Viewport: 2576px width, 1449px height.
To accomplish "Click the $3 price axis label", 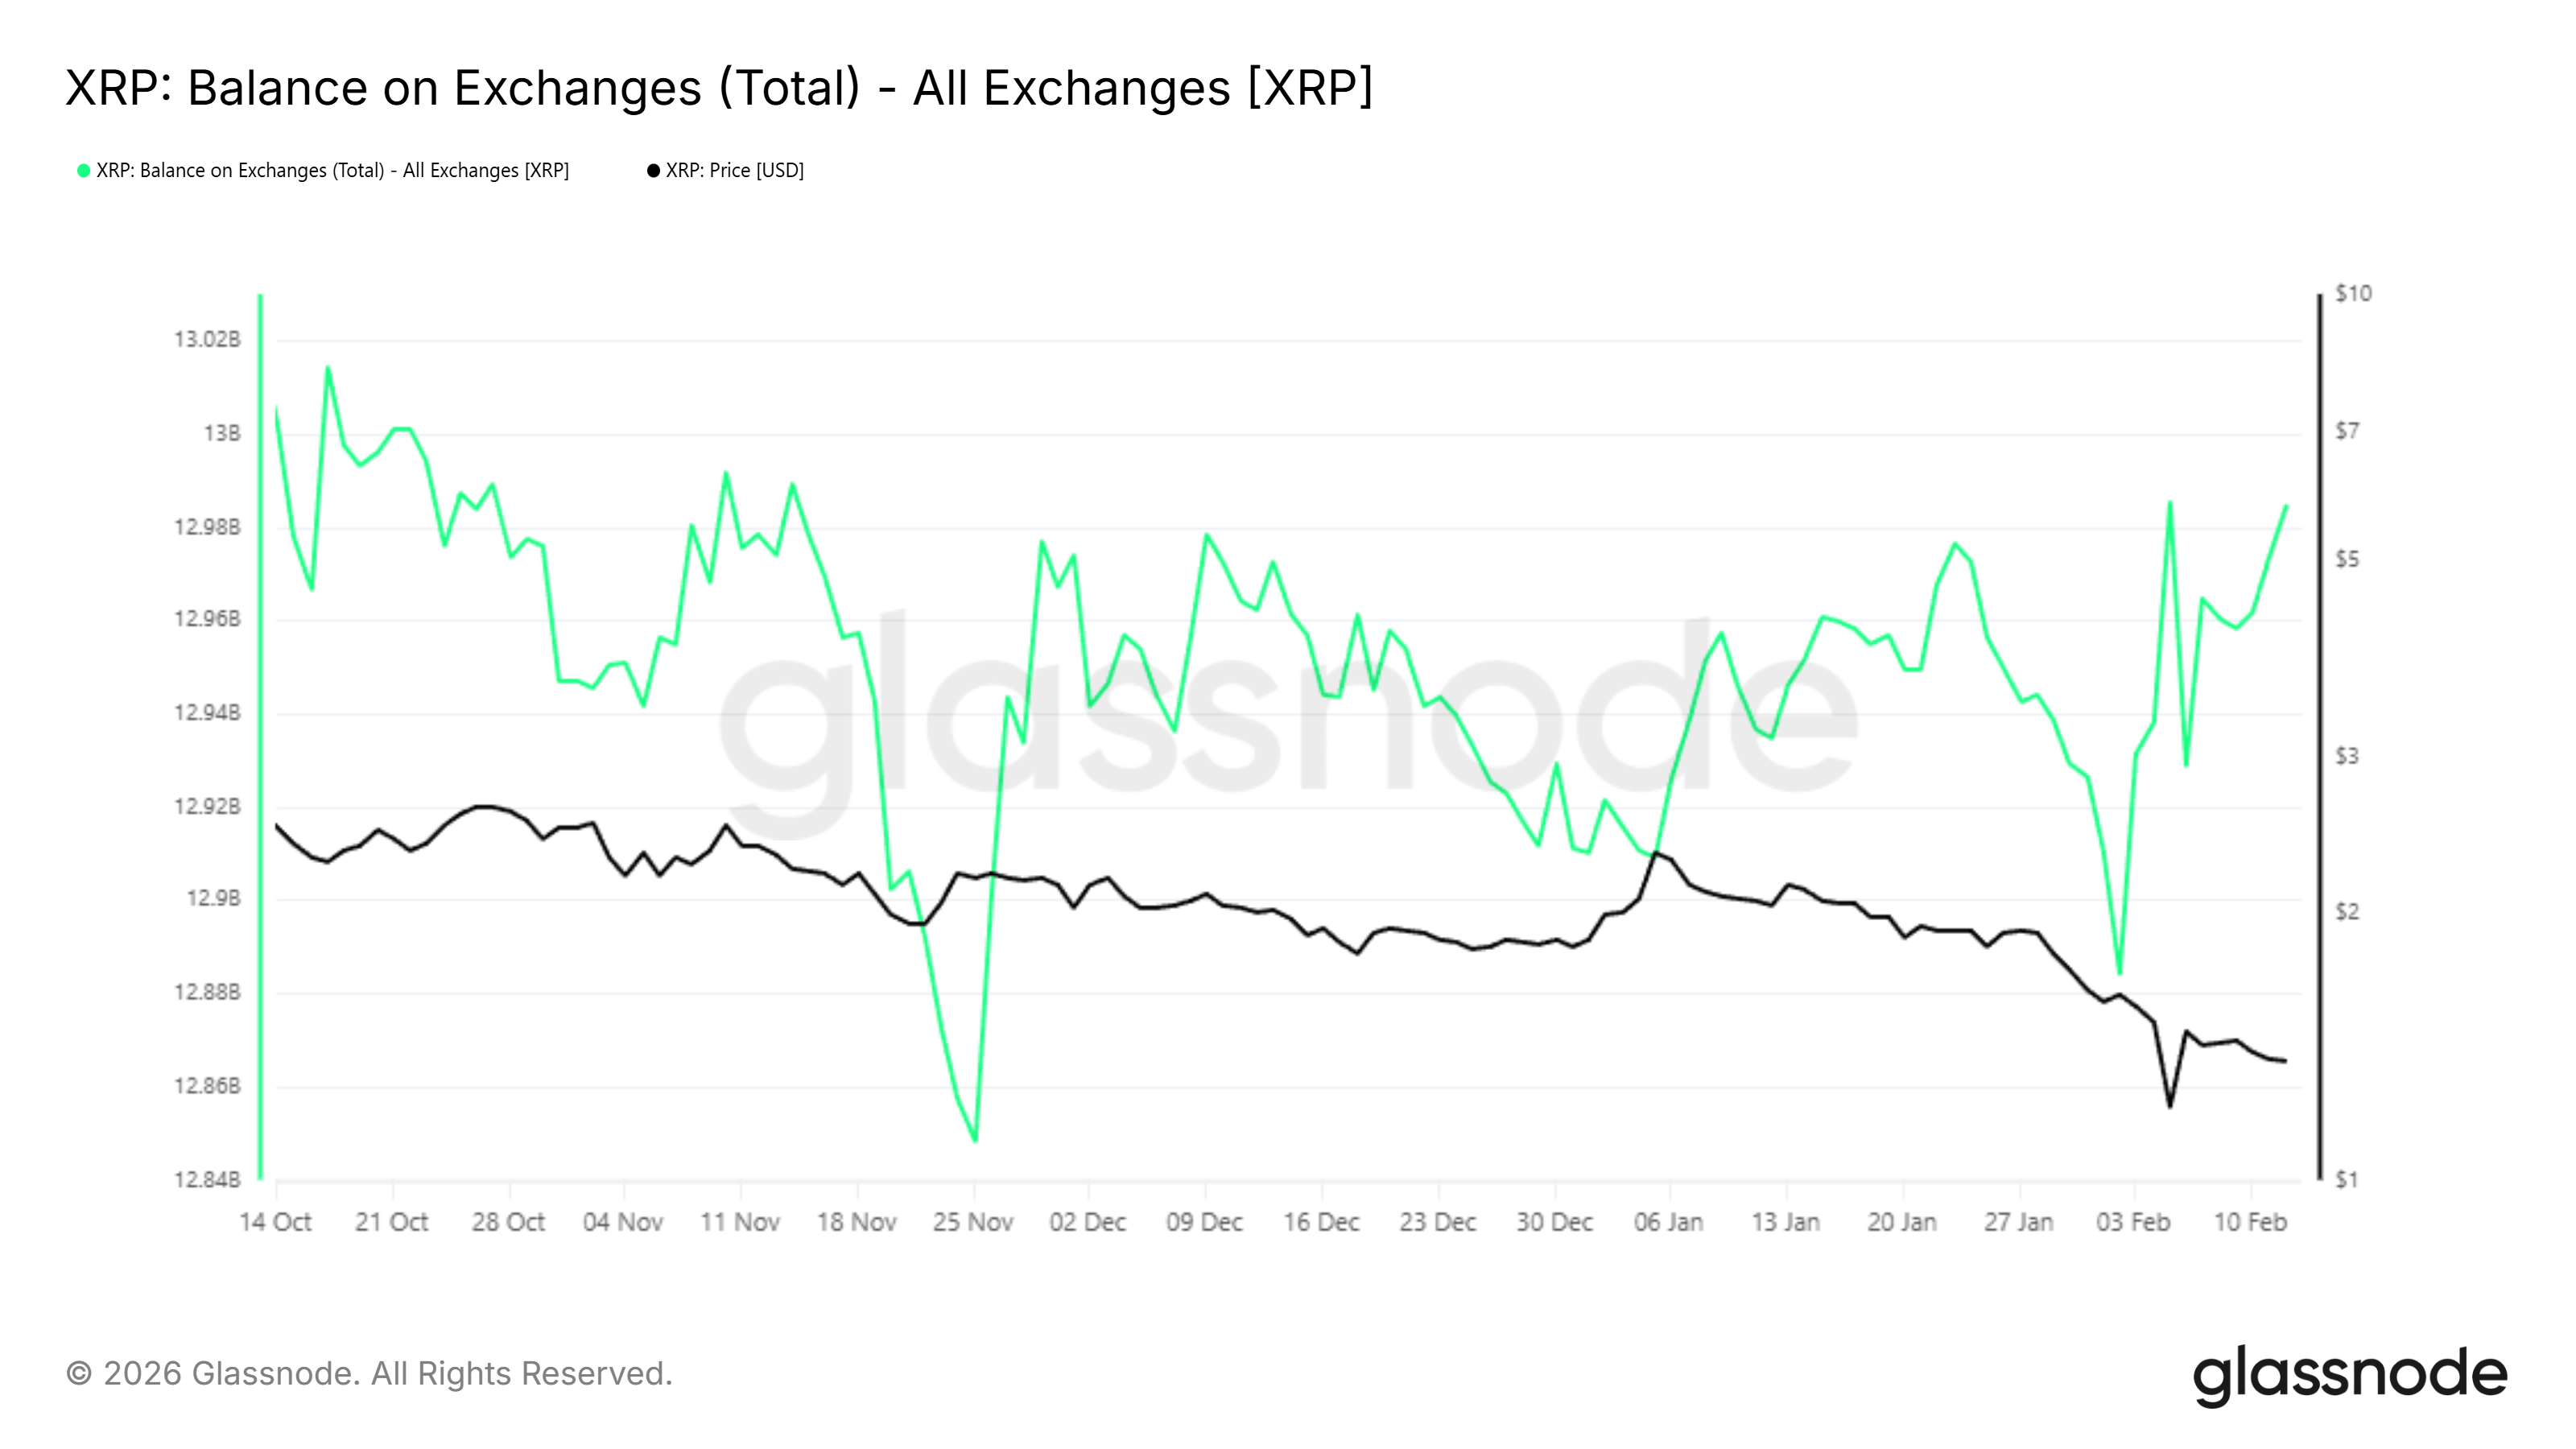I will point(2347,756).
